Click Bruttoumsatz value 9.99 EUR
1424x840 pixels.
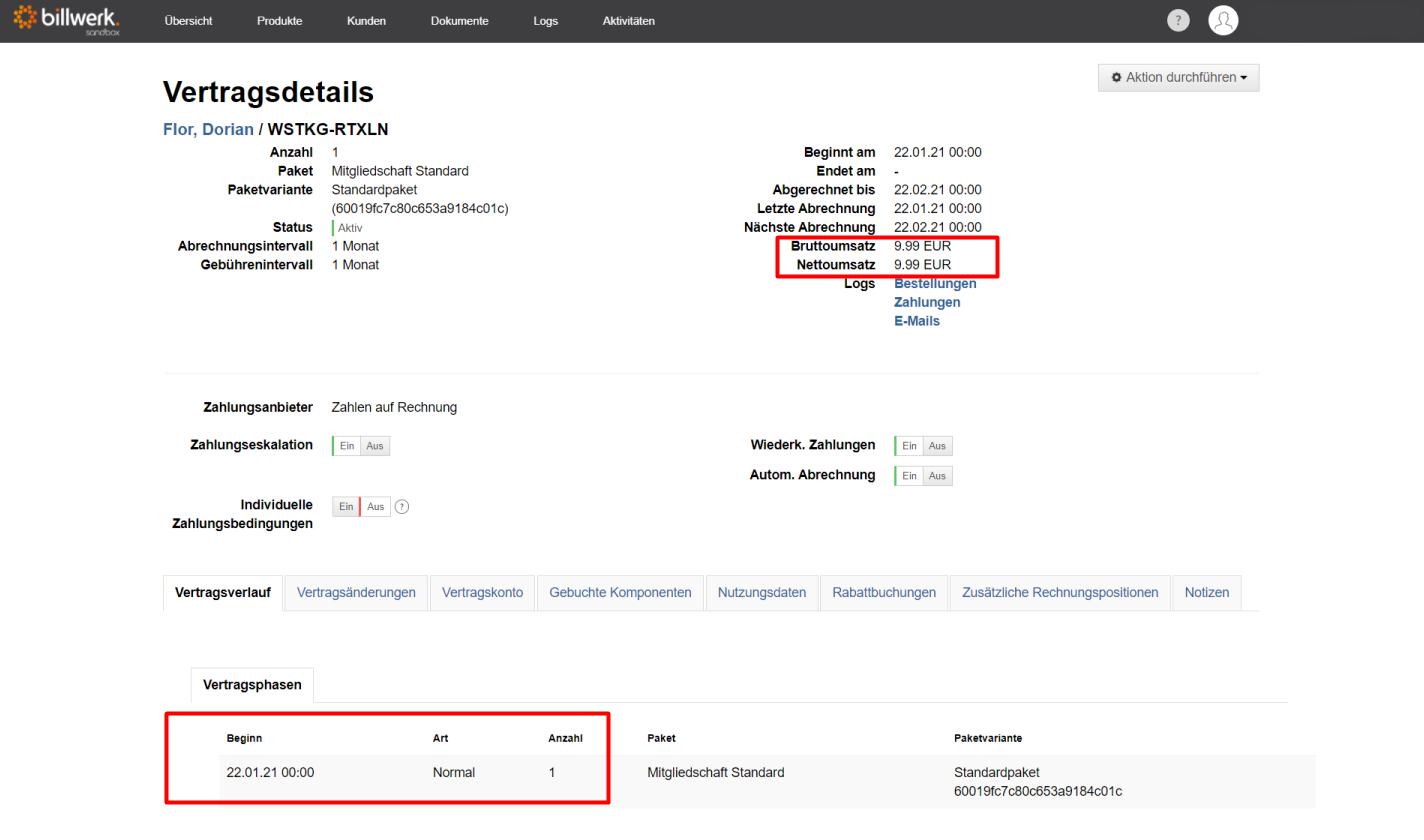click(x=922, y=246)
